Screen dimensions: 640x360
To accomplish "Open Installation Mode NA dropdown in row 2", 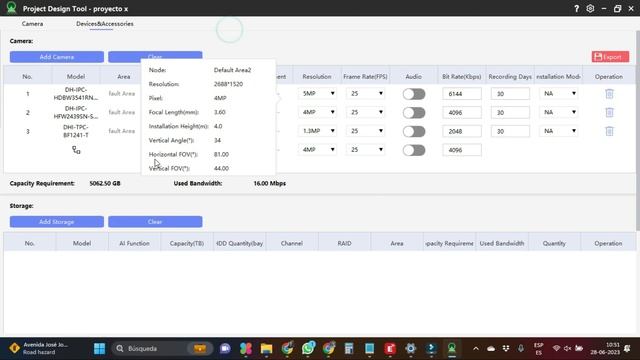I will (x=558, y=112).
